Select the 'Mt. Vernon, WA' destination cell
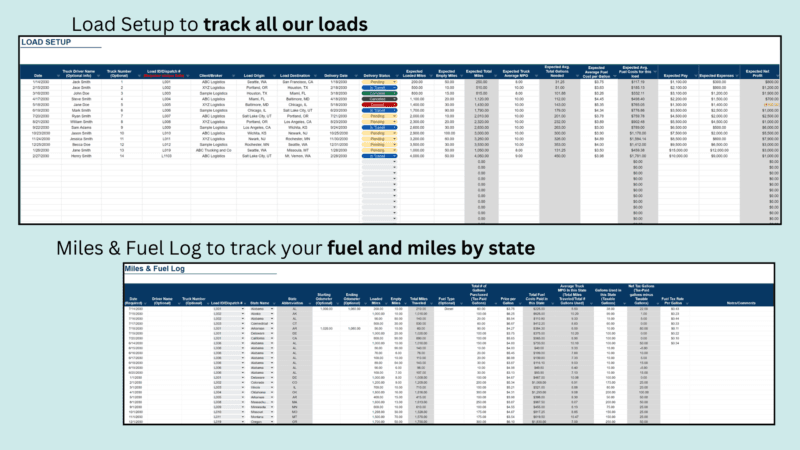Image resolution: width=800 pixels, height=450 pixels. coord(298,156)
